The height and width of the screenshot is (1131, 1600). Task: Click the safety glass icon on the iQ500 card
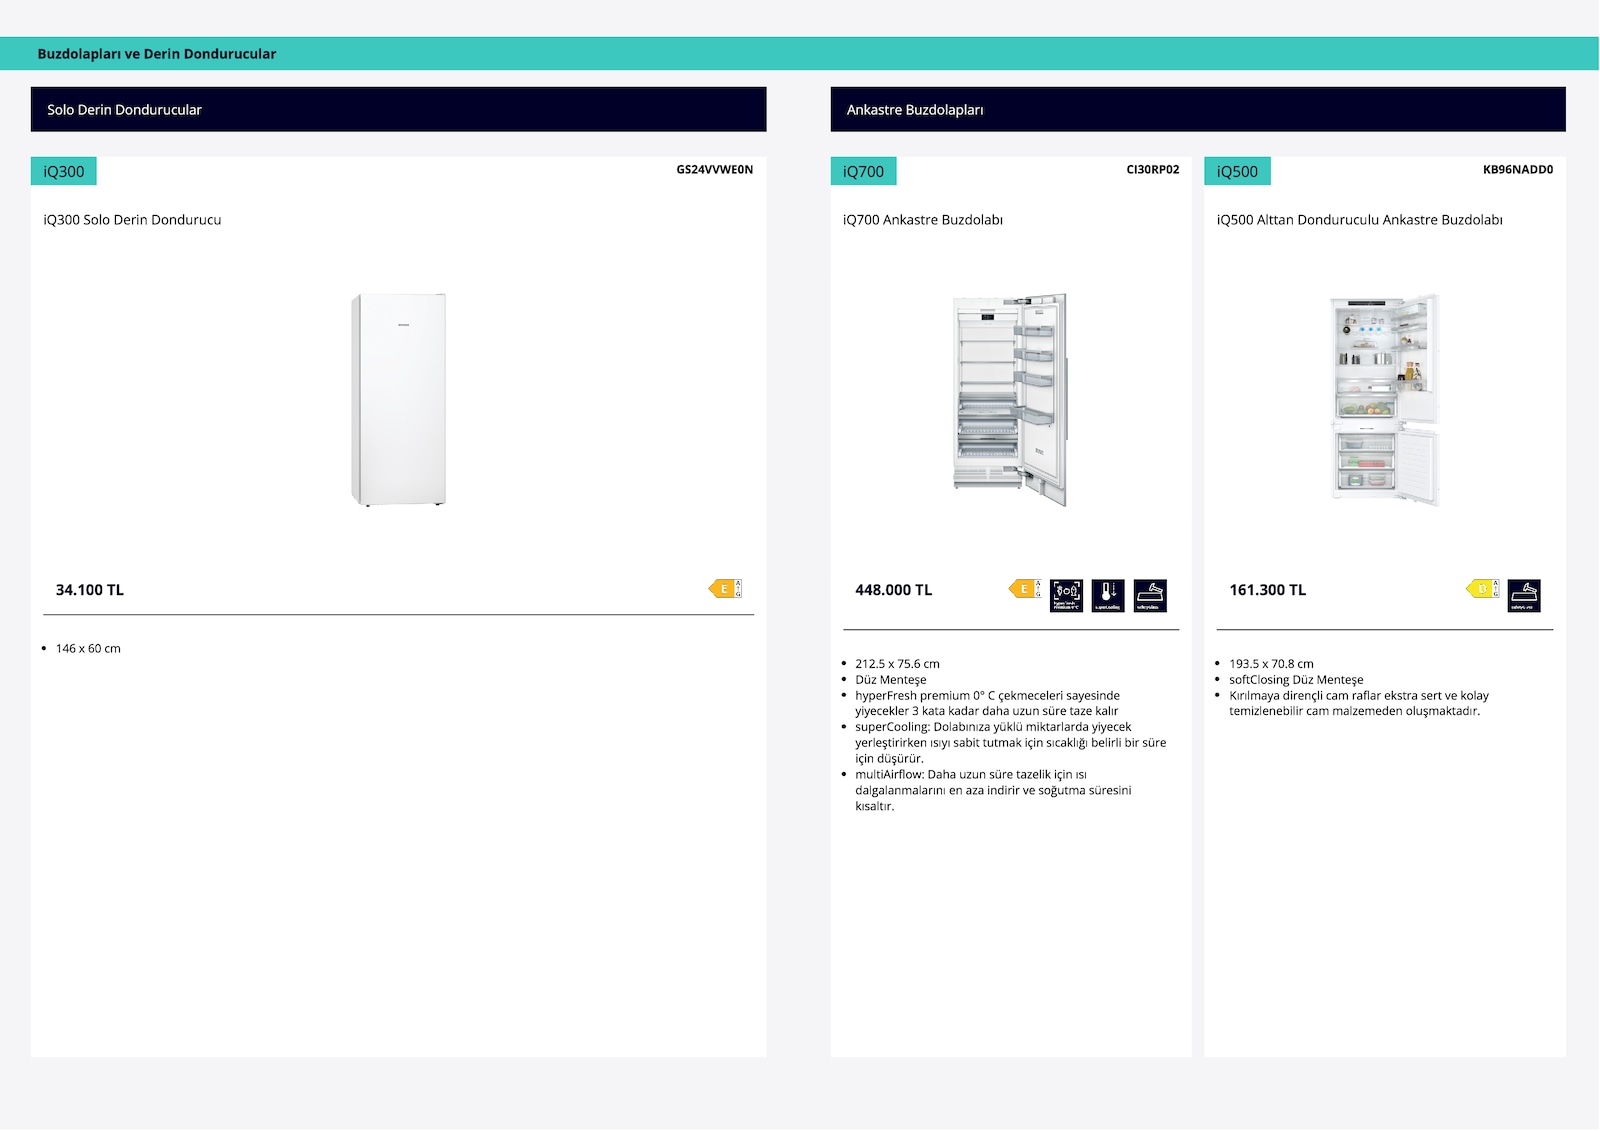coord(1524,595)
